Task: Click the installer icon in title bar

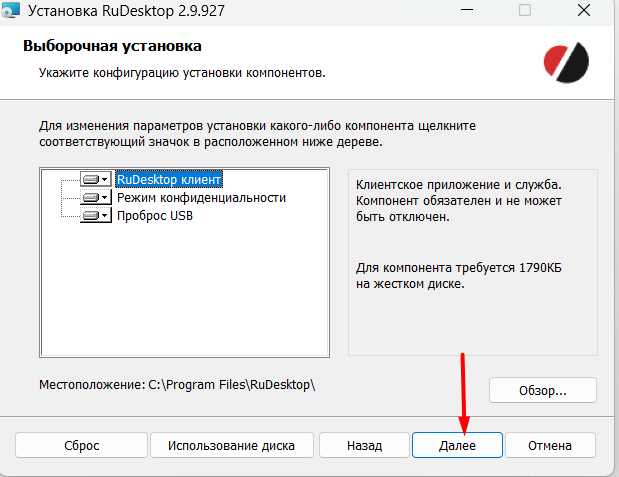Action: (10, 13)
